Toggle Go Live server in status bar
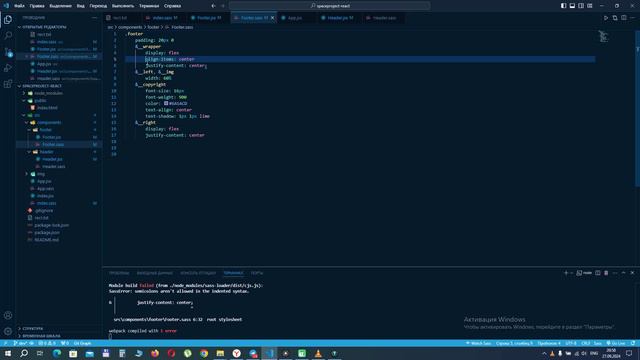The width and height of the screenshot is (640, 360). pyautogui.click(x=616, y=343)
